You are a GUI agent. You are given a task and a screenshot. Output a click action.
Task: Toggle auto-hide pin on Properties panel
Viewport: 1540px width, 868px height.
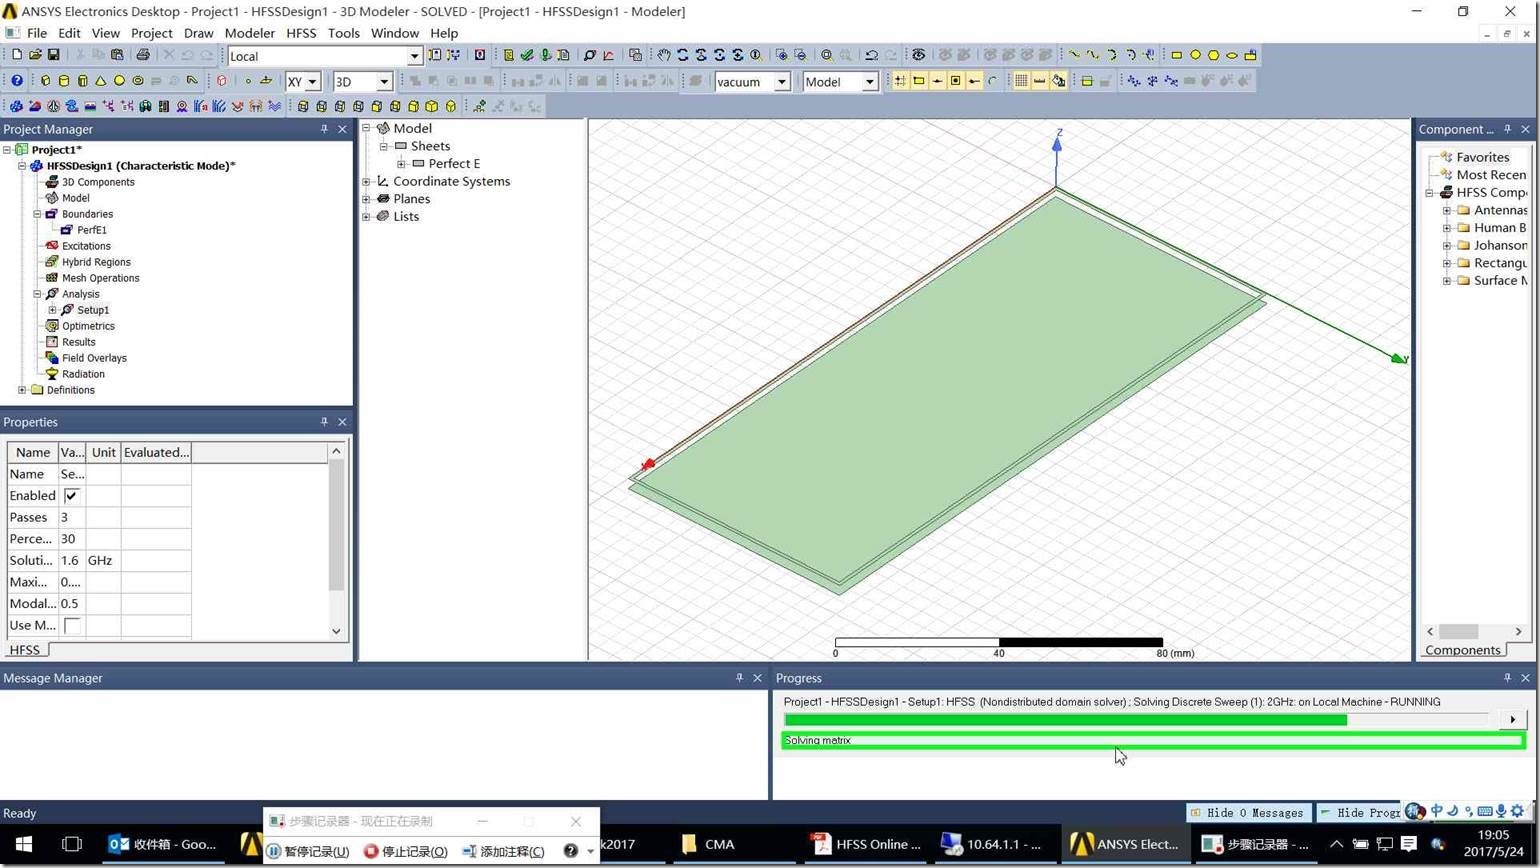pos(324,422)
